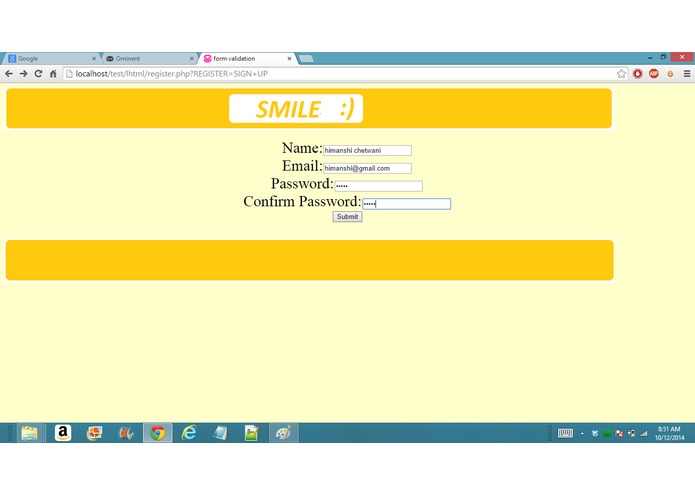
Task: Open the network signal tray icon
Action: pyautogui.click(x=644, y=433)
